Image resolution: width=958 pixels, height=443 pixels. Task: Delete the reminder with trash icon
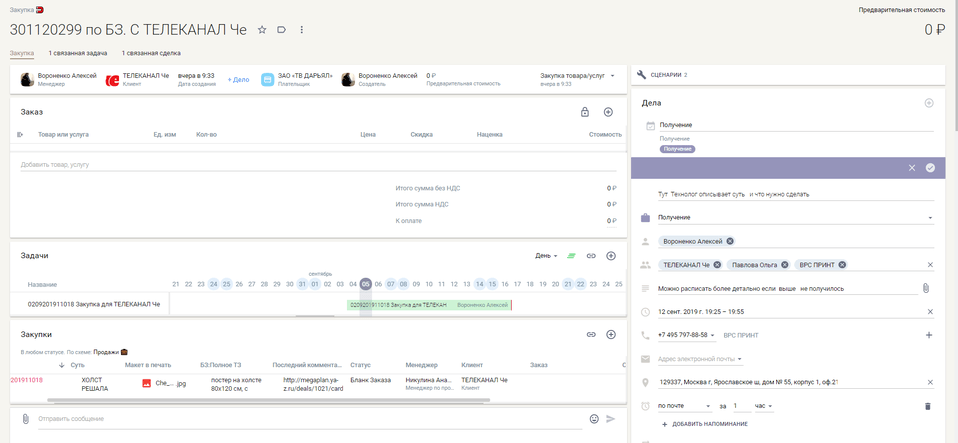pos(926,406)
